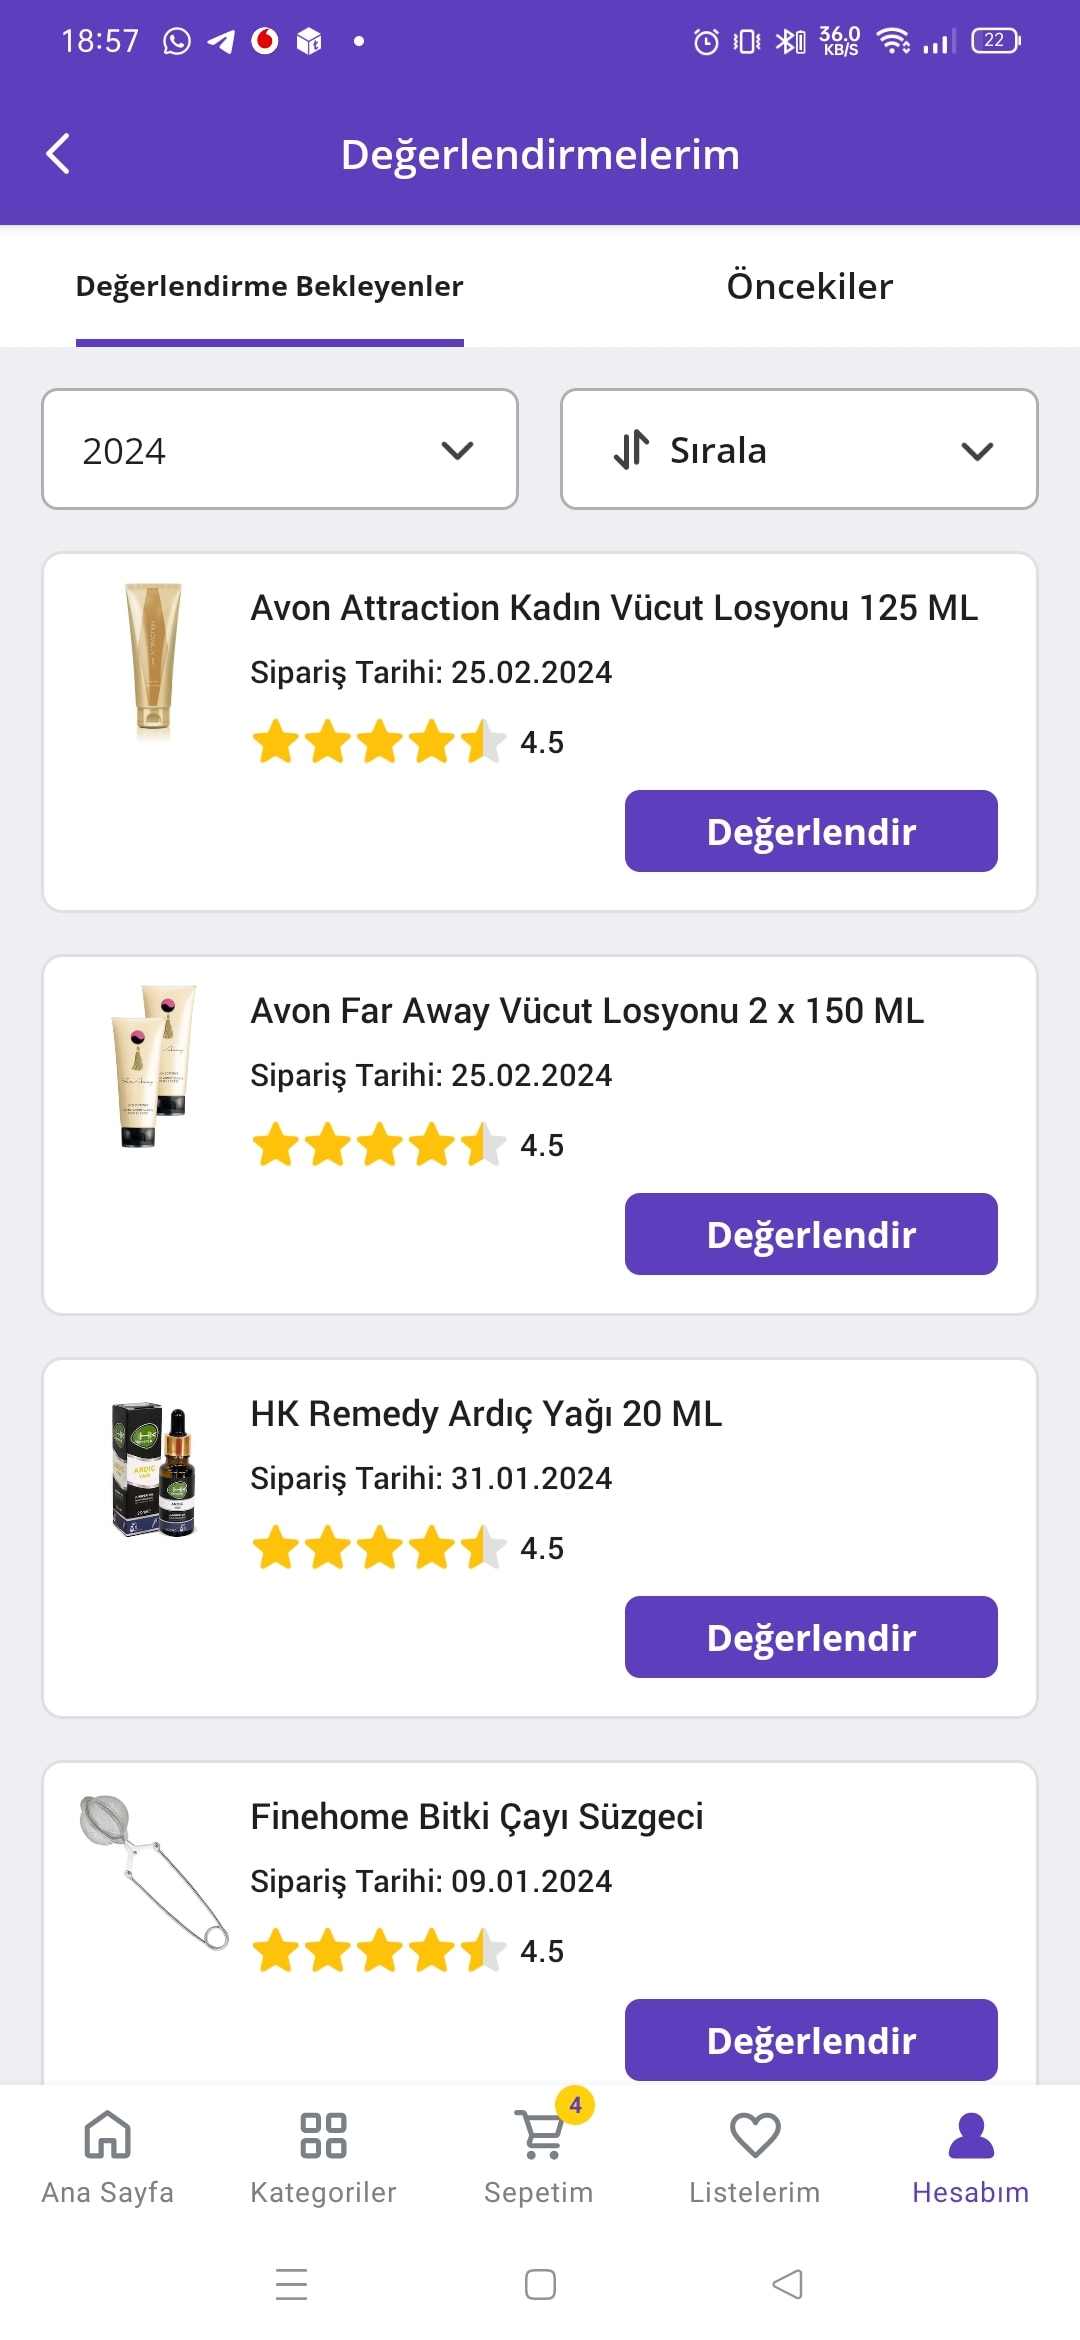
Task: Open the Sırala sort dropdown
Action: click(799, 450)
